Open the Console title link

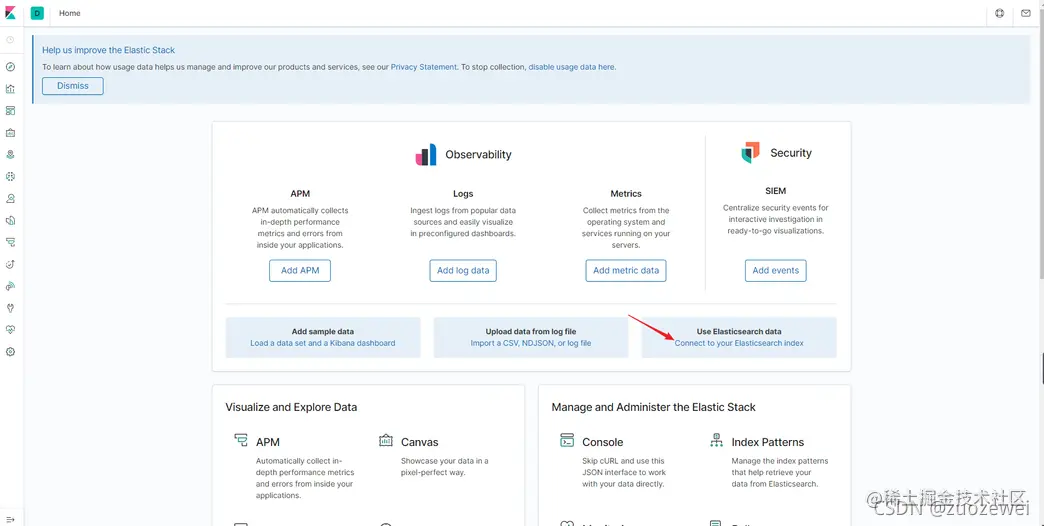point(603,442)
